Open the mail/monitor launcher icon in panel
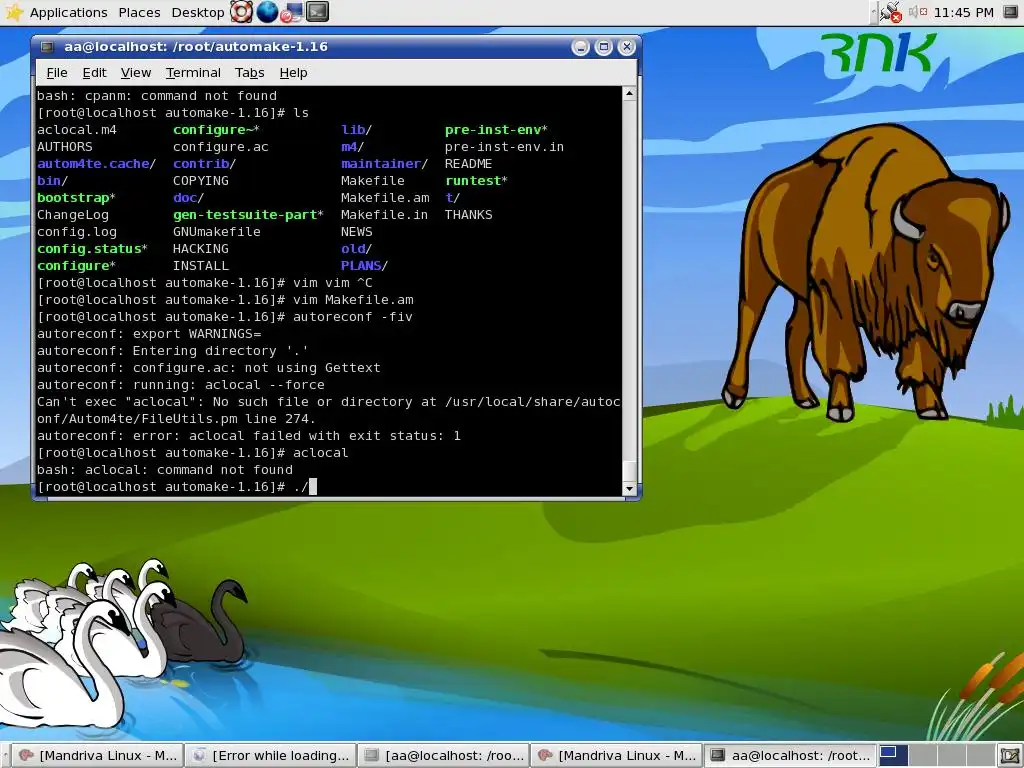The image size is (1024, 768). tap(292, 12)
